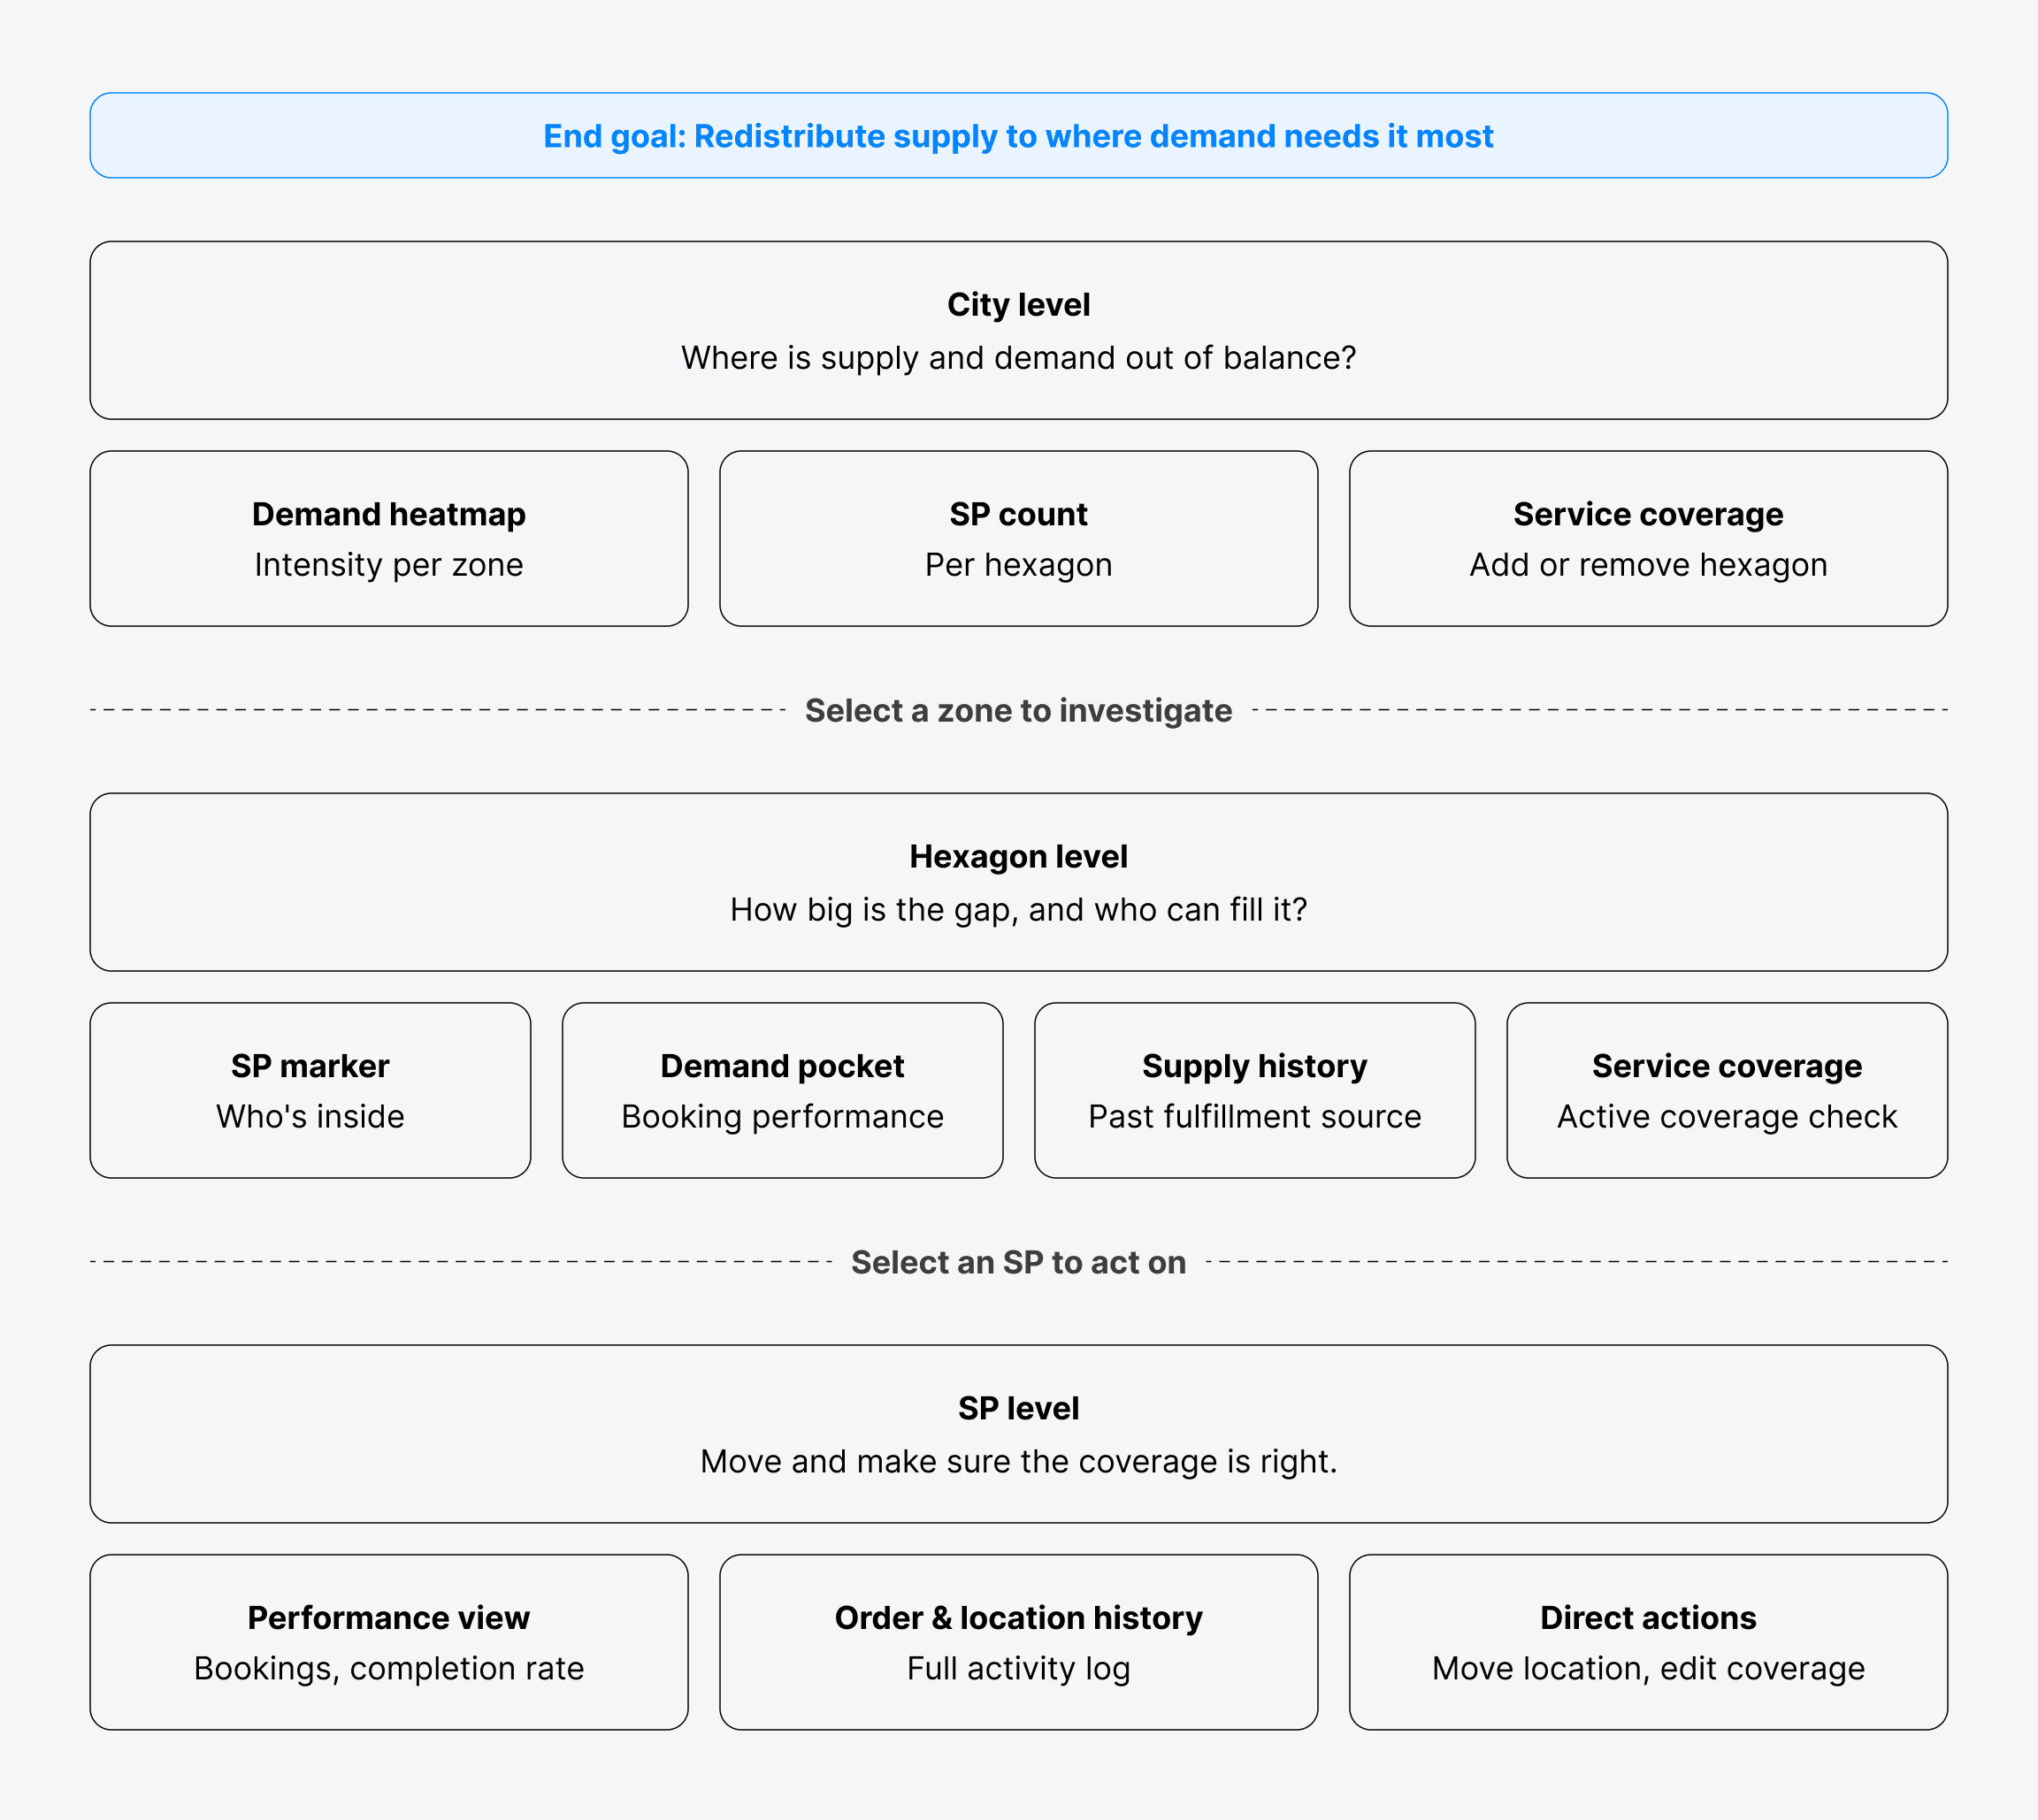2038x1820 pixels.
Task: Open the Supply history card
Action: click(x=1254, y=1090)
